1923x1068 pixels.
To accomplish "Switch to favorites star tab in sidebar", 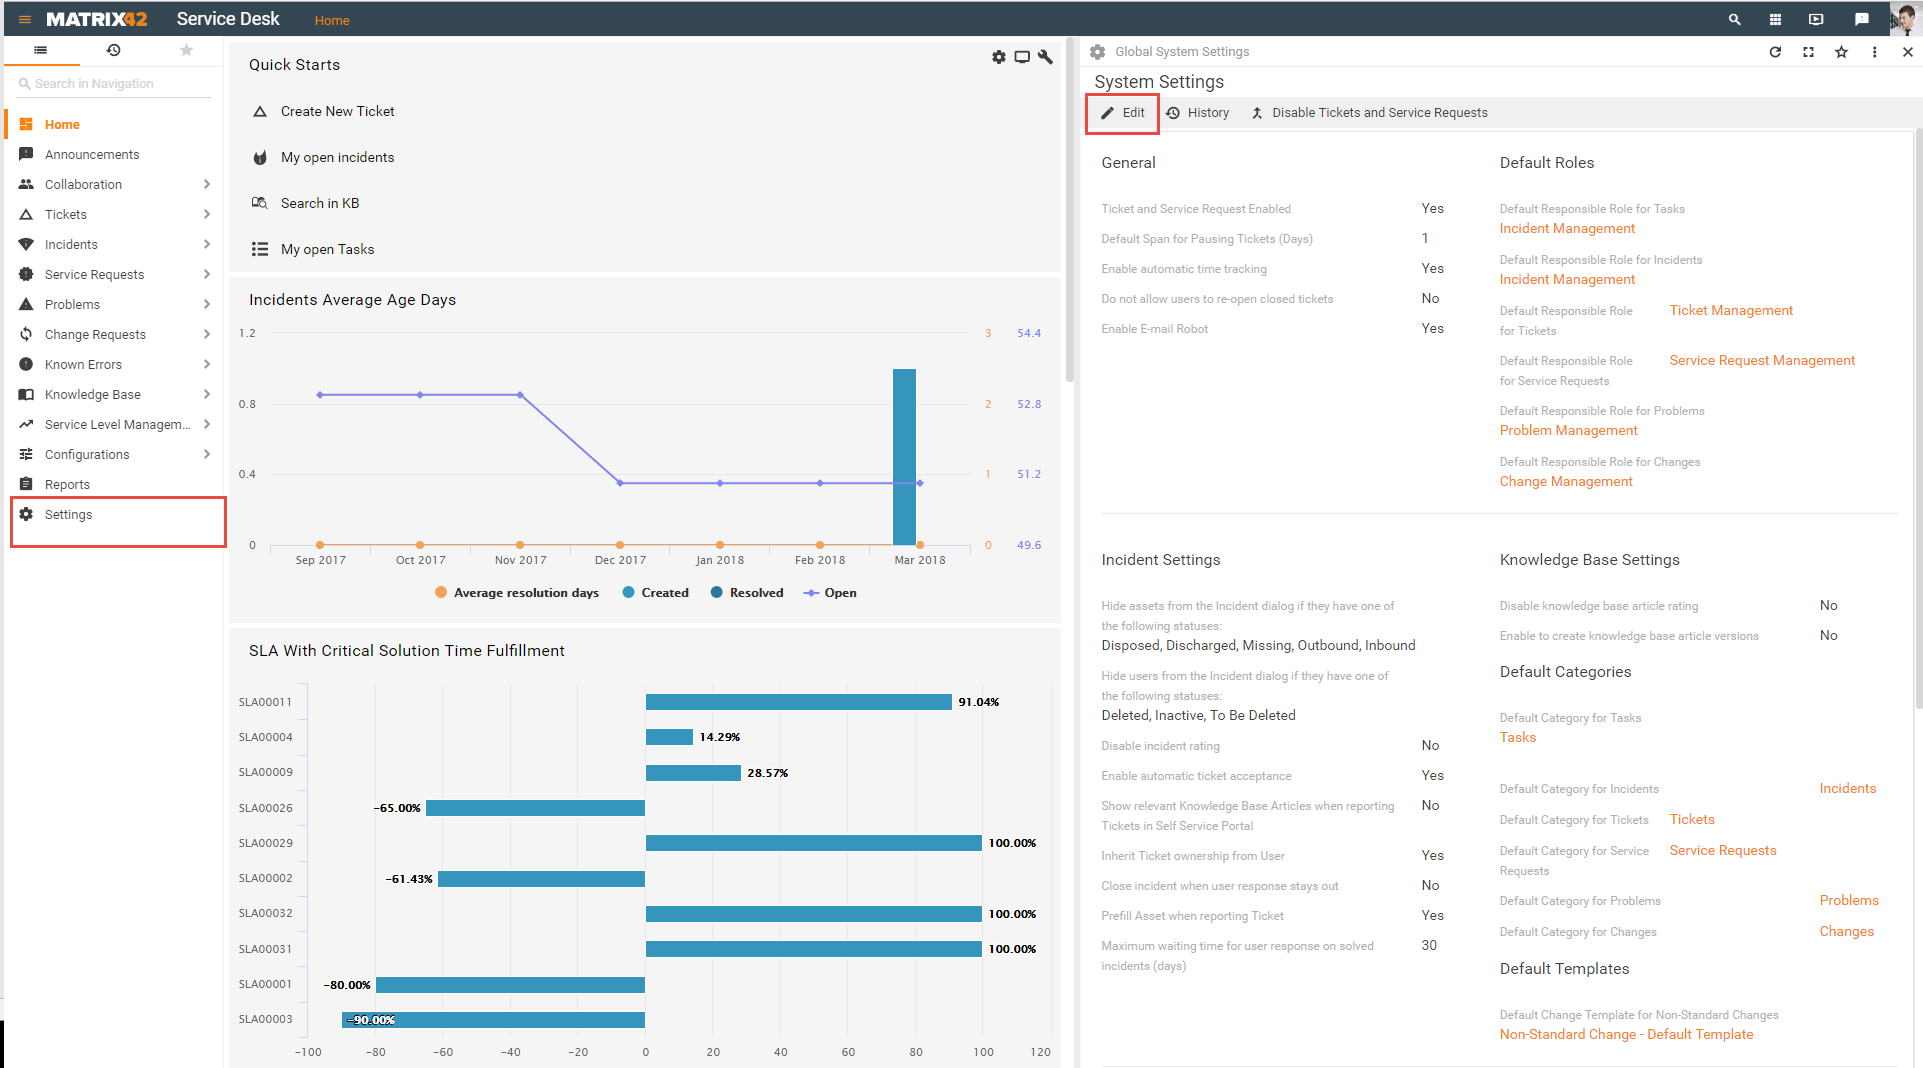I will click(187, 50).
